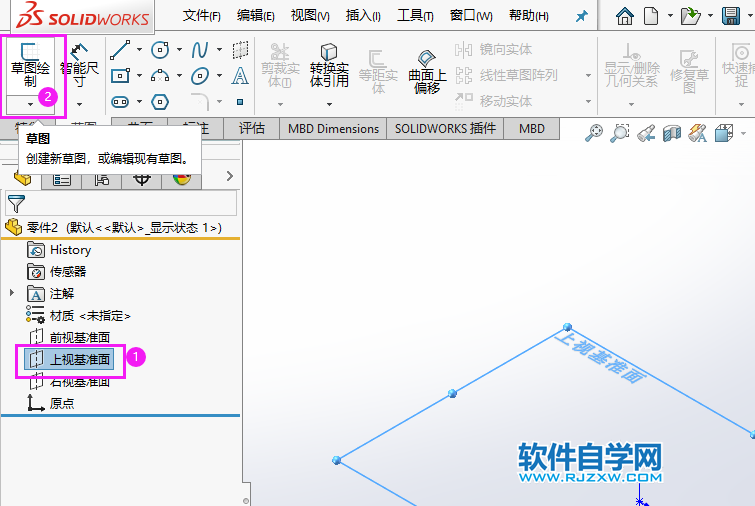Expand the panel tabs chevron arrow
The image size is (755, 506).
coord(230,176)
